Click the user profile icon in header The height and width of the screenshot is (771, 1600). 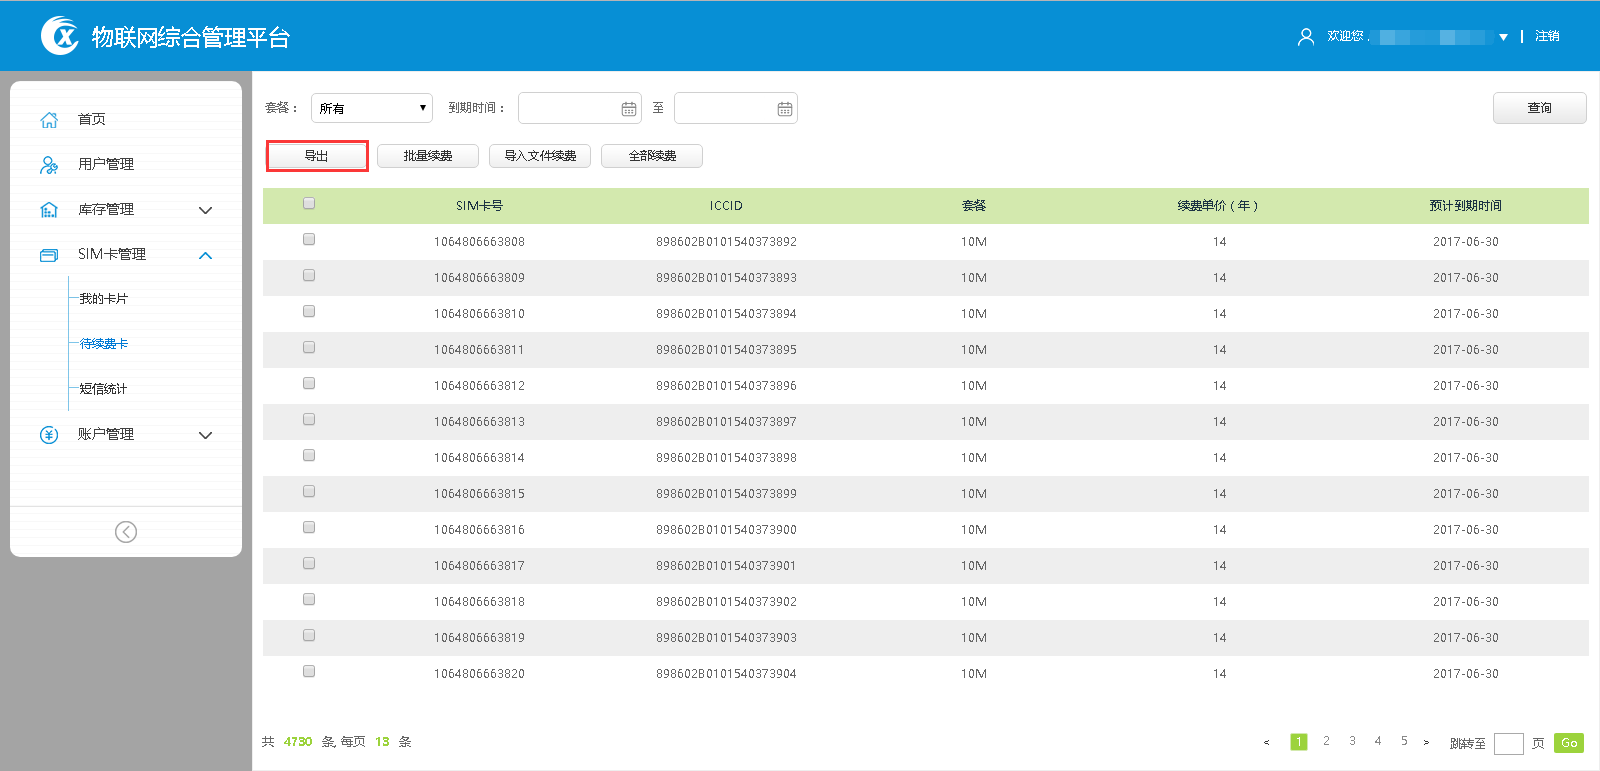pos(1305,37)
